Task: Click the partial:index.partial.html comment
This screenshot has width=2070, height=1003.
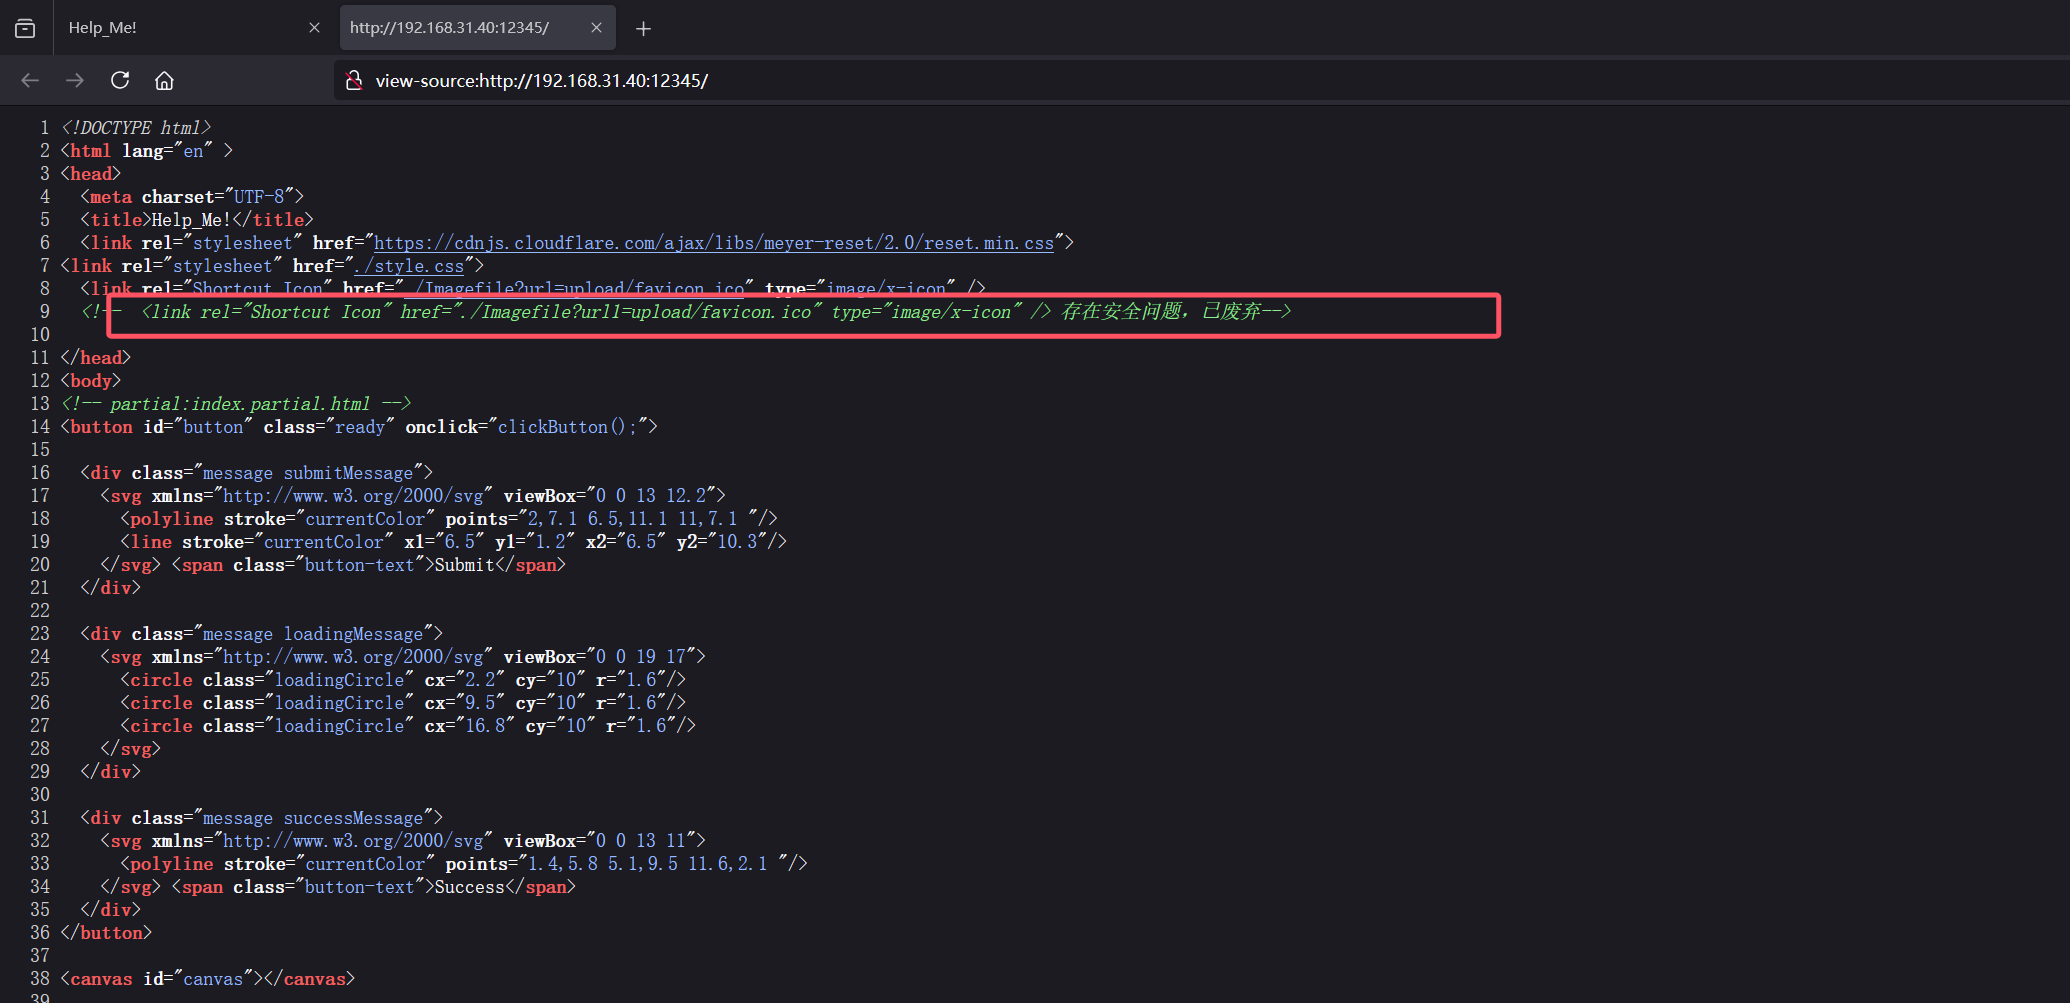Action: tap(236, 404)
